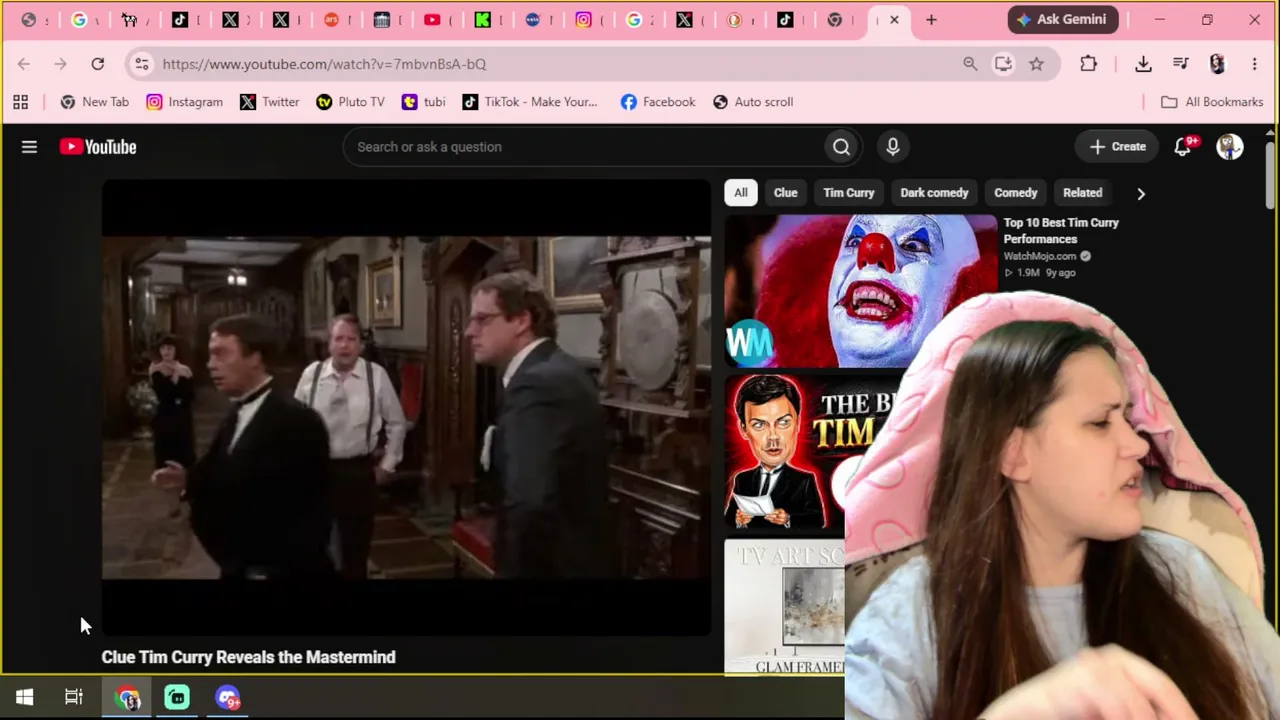Open the Facebook bookmark
The width and height of the screenshot is (1280, 720).
[658, 102]
